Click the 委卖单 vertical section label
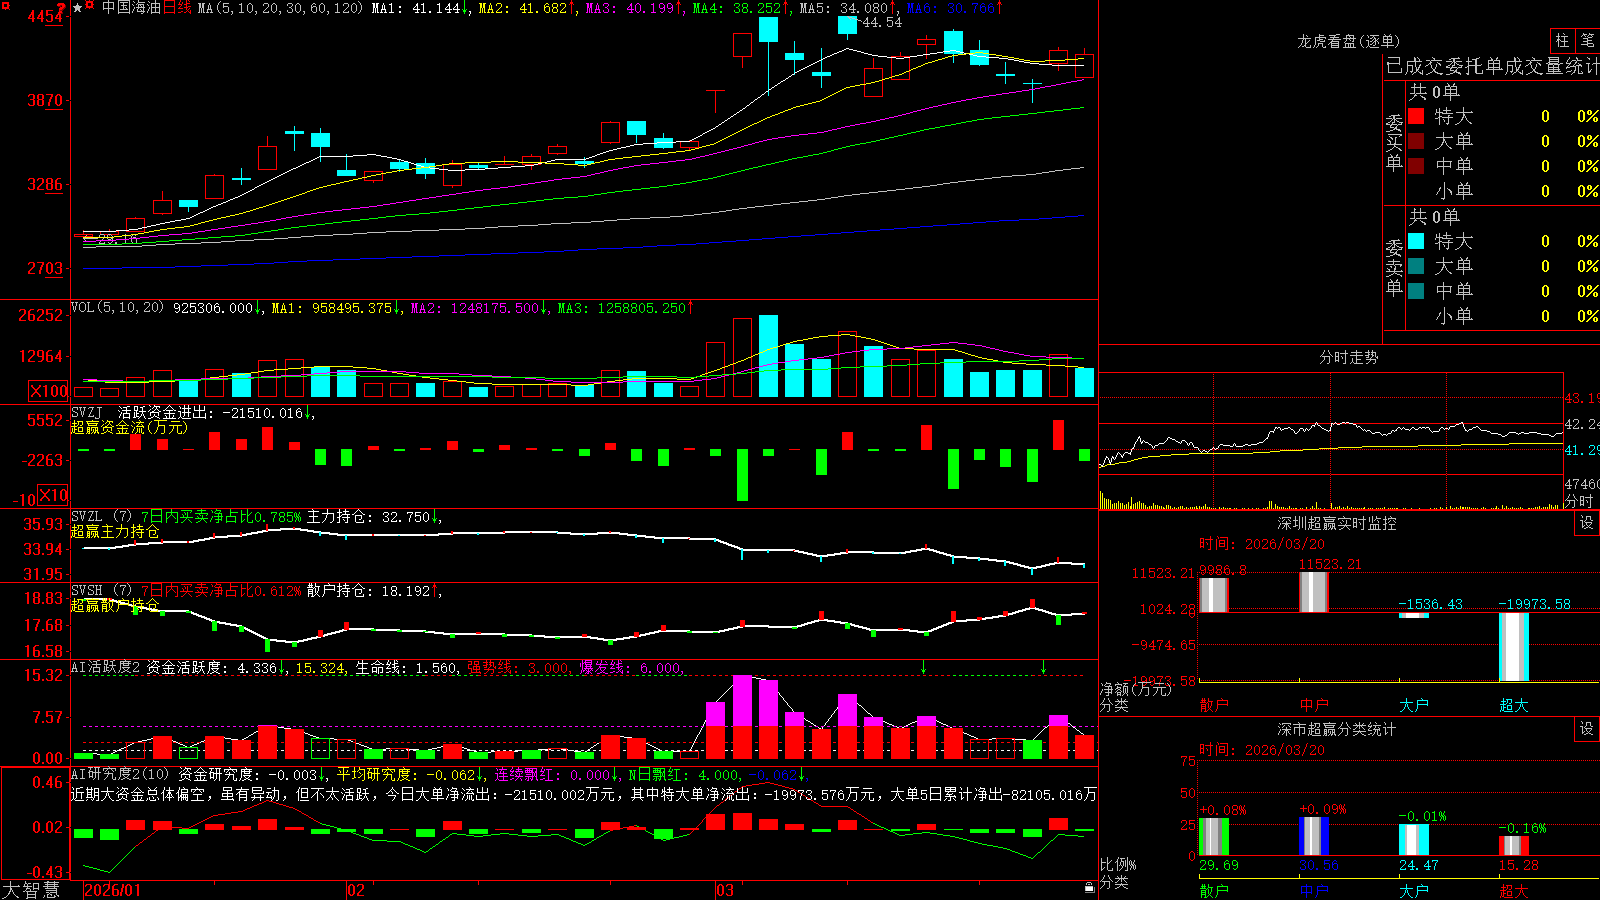The width and height of the screenshot is (1600, 900). (1394, 267)
